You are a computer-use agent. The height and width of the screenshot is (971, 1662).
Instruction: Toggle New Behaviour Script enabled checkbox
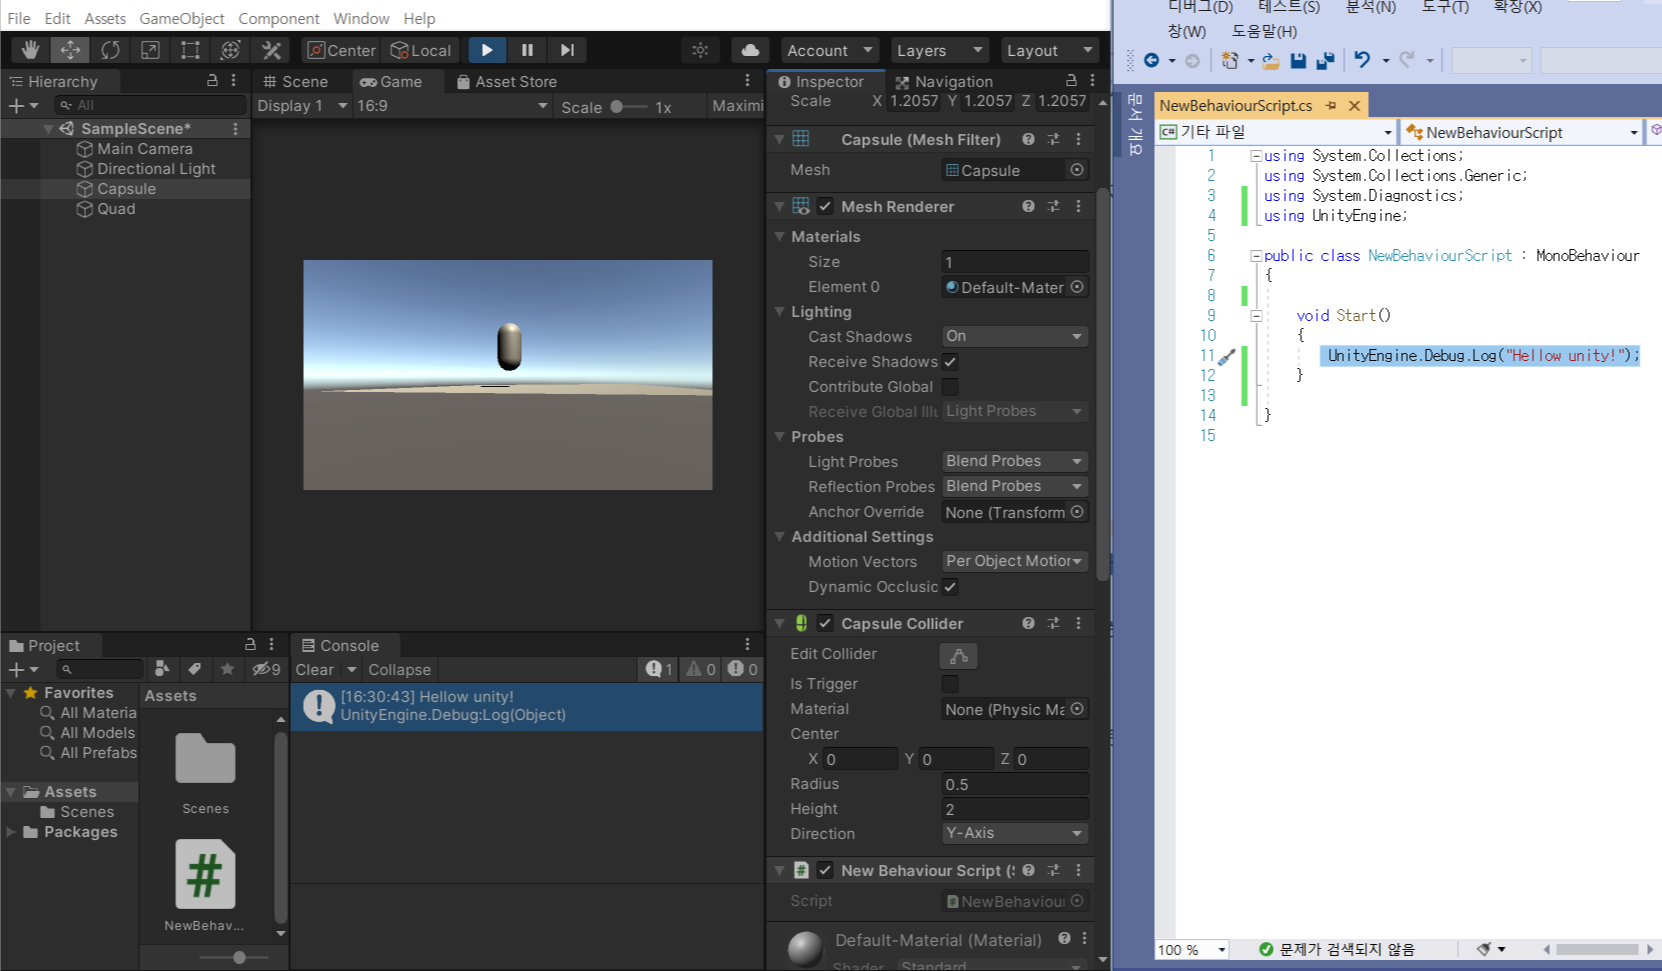825,870
